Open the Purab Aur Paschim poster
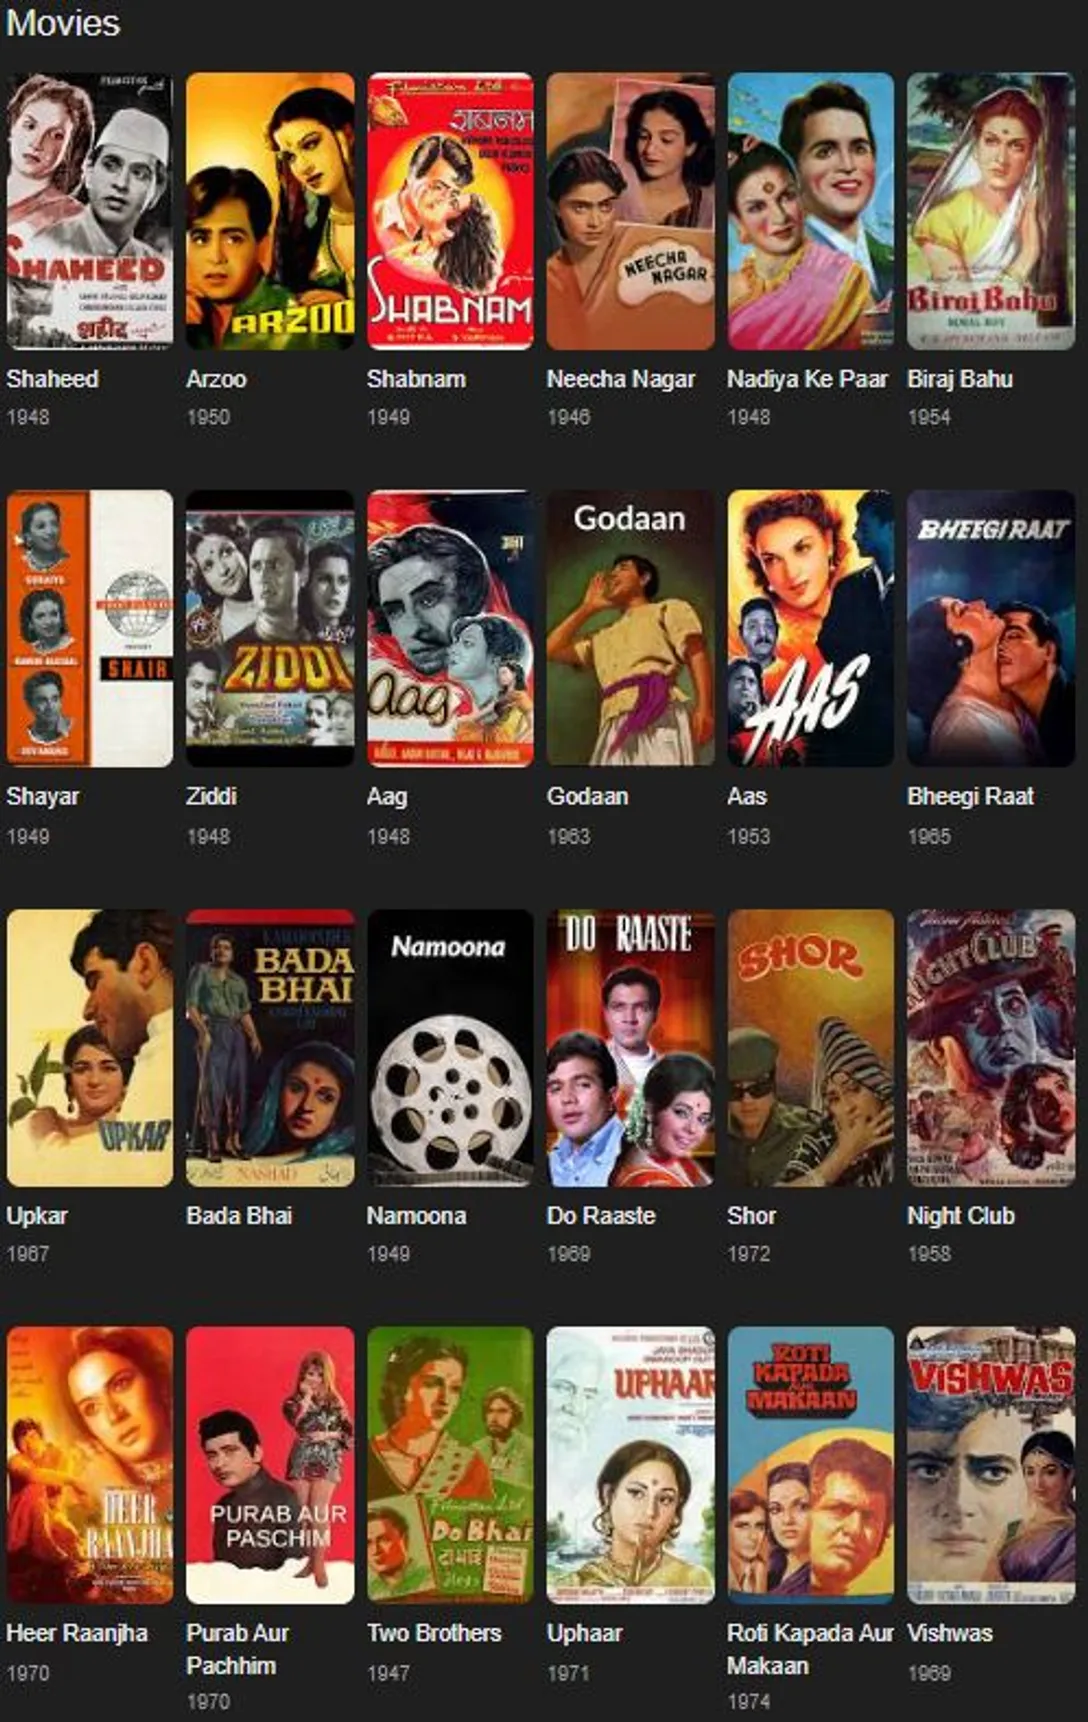 click(270, 1465)
